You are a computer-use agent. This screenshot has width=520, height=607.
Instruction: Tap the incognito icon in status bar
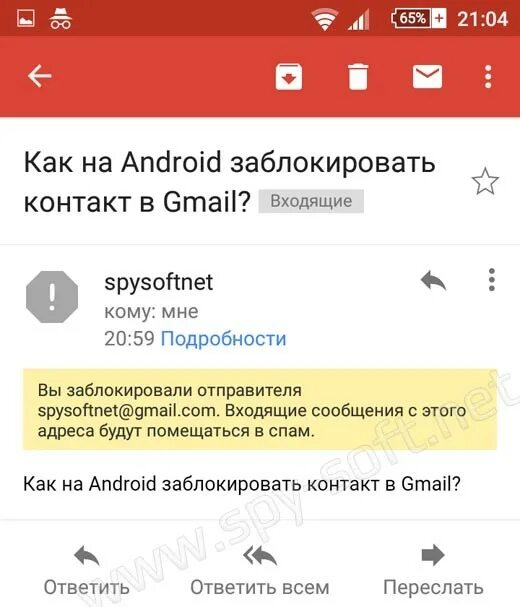(61, 18)
